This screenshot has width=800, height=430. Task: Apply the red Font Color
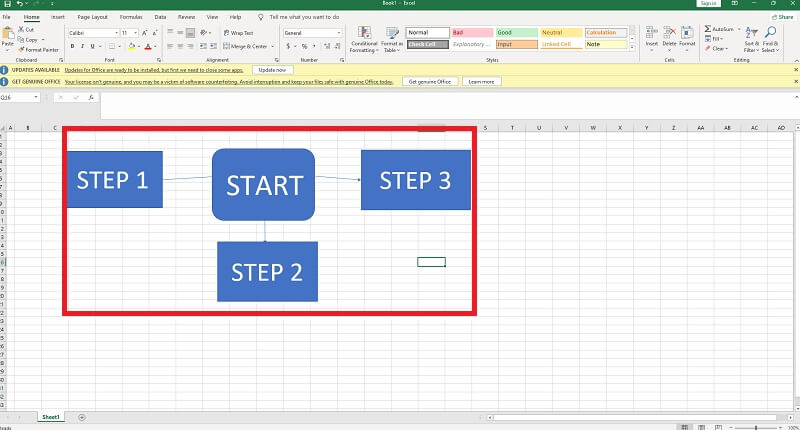pyautogui.click(x=148, y=46)
